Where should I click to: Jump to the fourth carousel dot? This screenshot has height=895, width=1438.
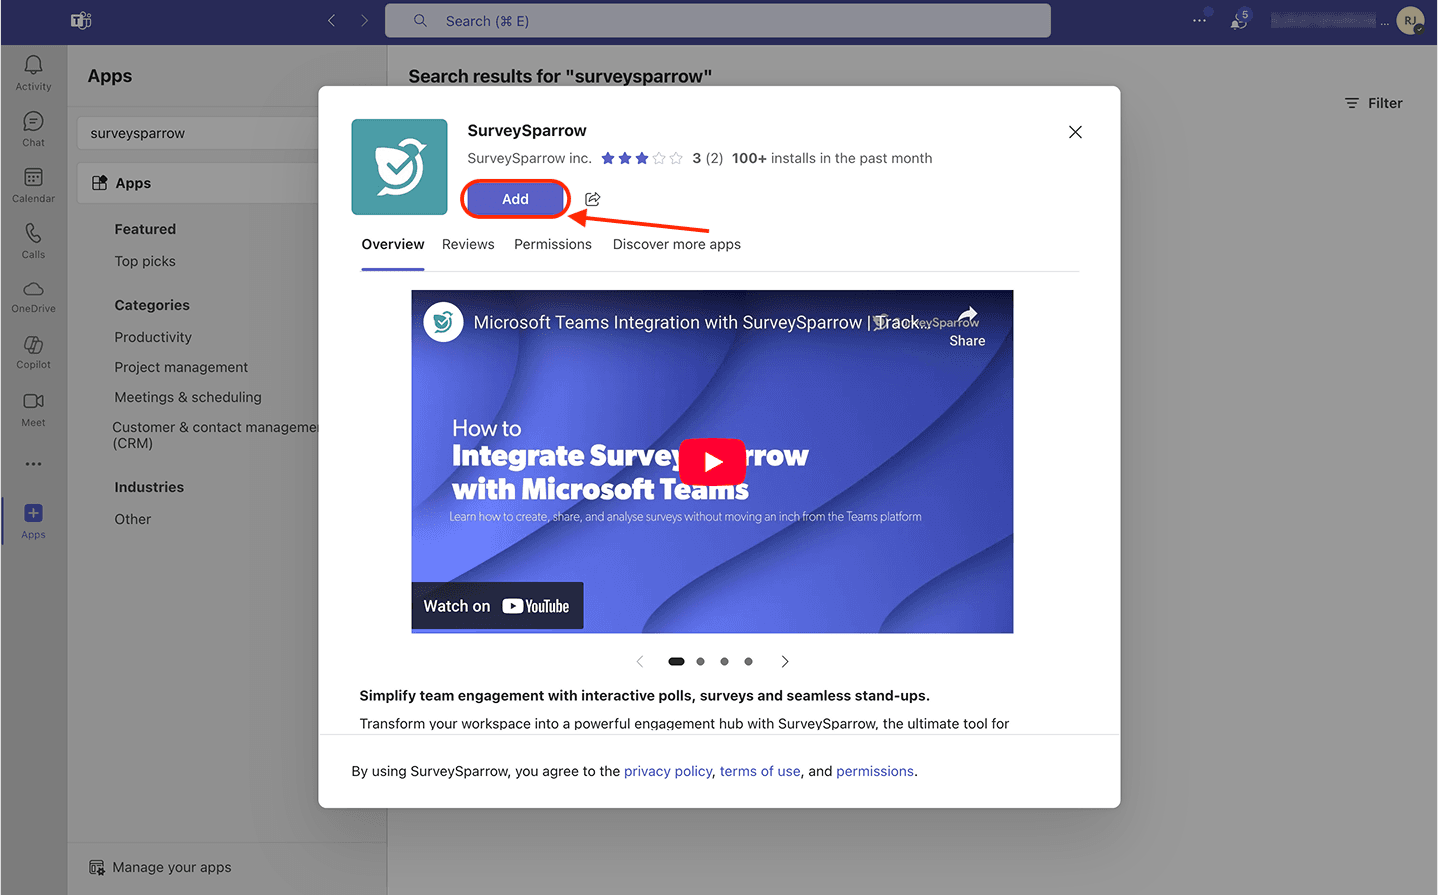pos(748,662)
